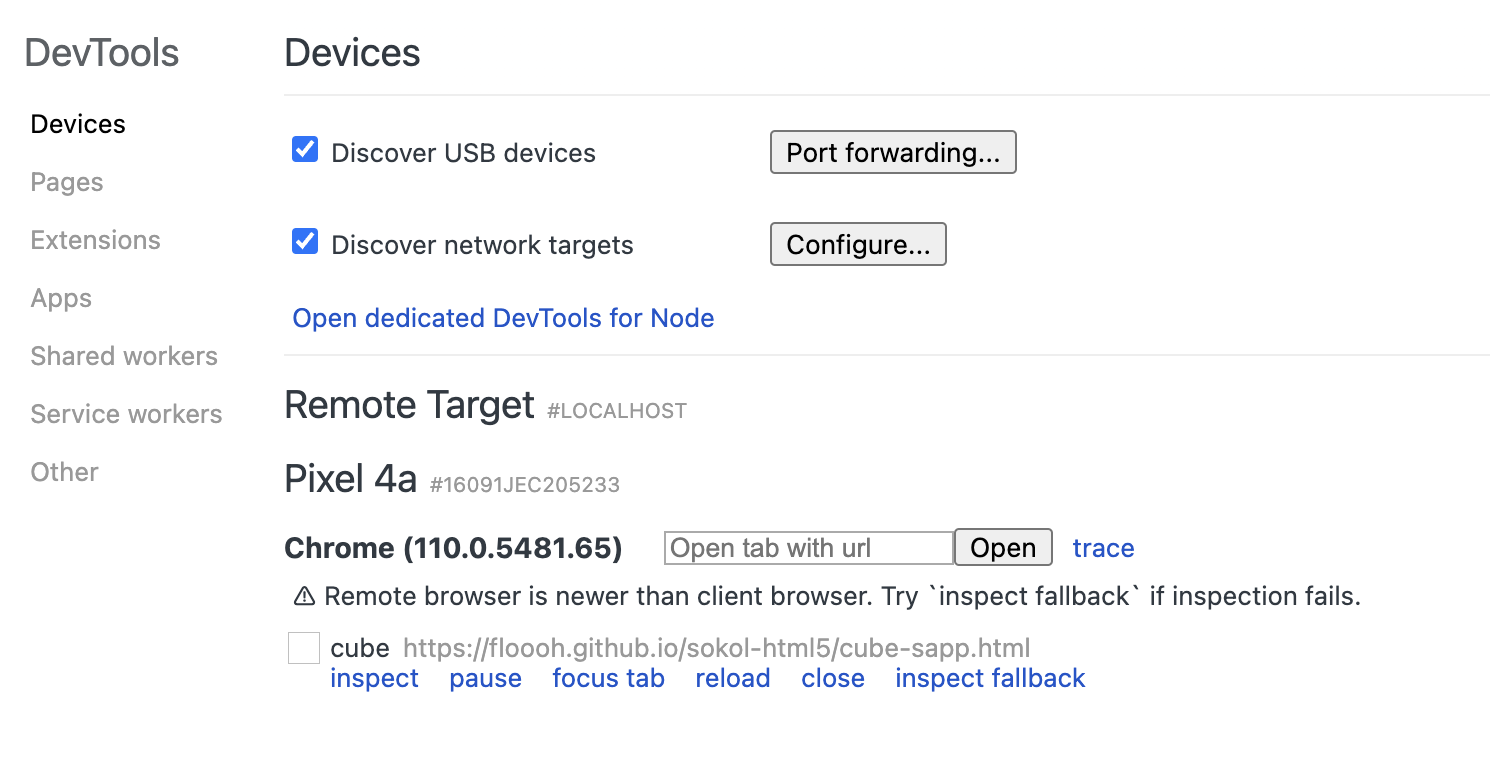The width and height of the screenshot is (1490, 768).
Task: Open the Port forwarding dialog
Action: click(x=892, y=152)
